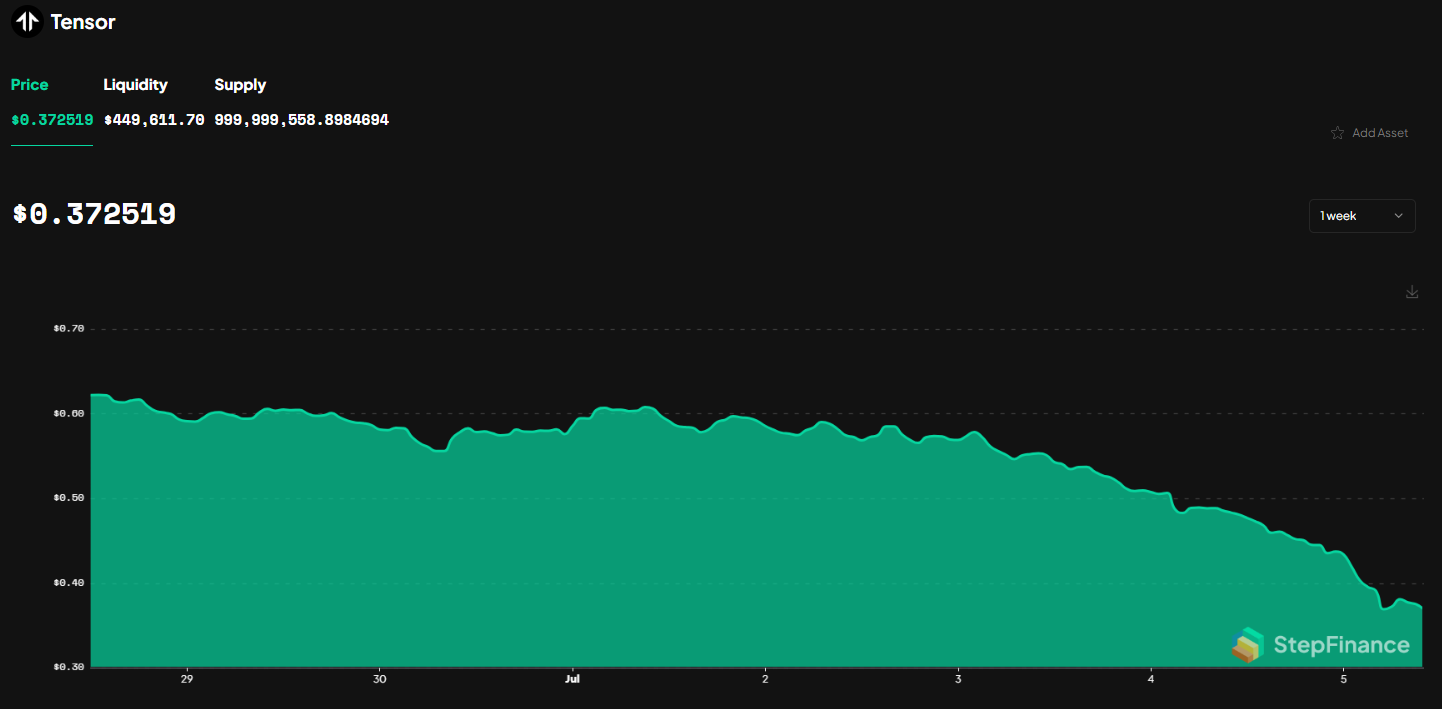Click the chevron on the timeframe selector
Viewport: 1442px width, 709px height.
pyautogui.click(x=1398, y=215)
